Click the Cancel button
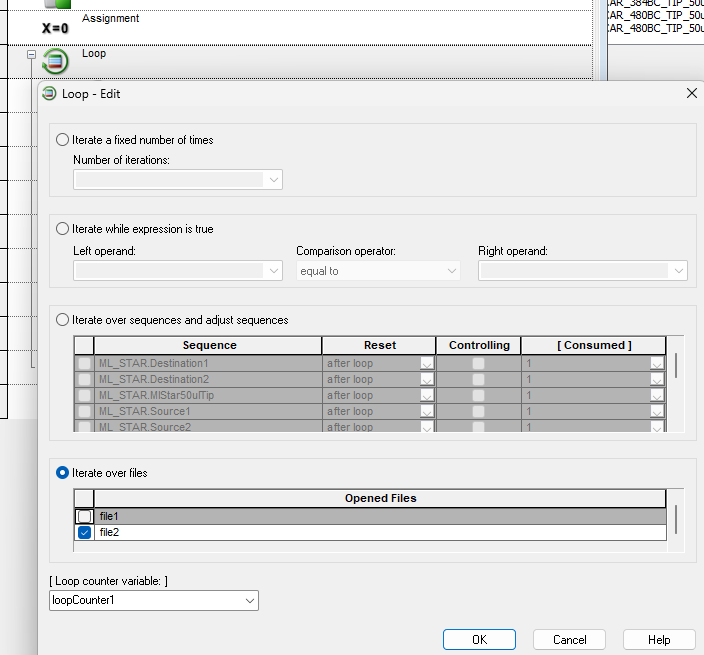Screen dimensions: 704x655 tap(569, 639)
